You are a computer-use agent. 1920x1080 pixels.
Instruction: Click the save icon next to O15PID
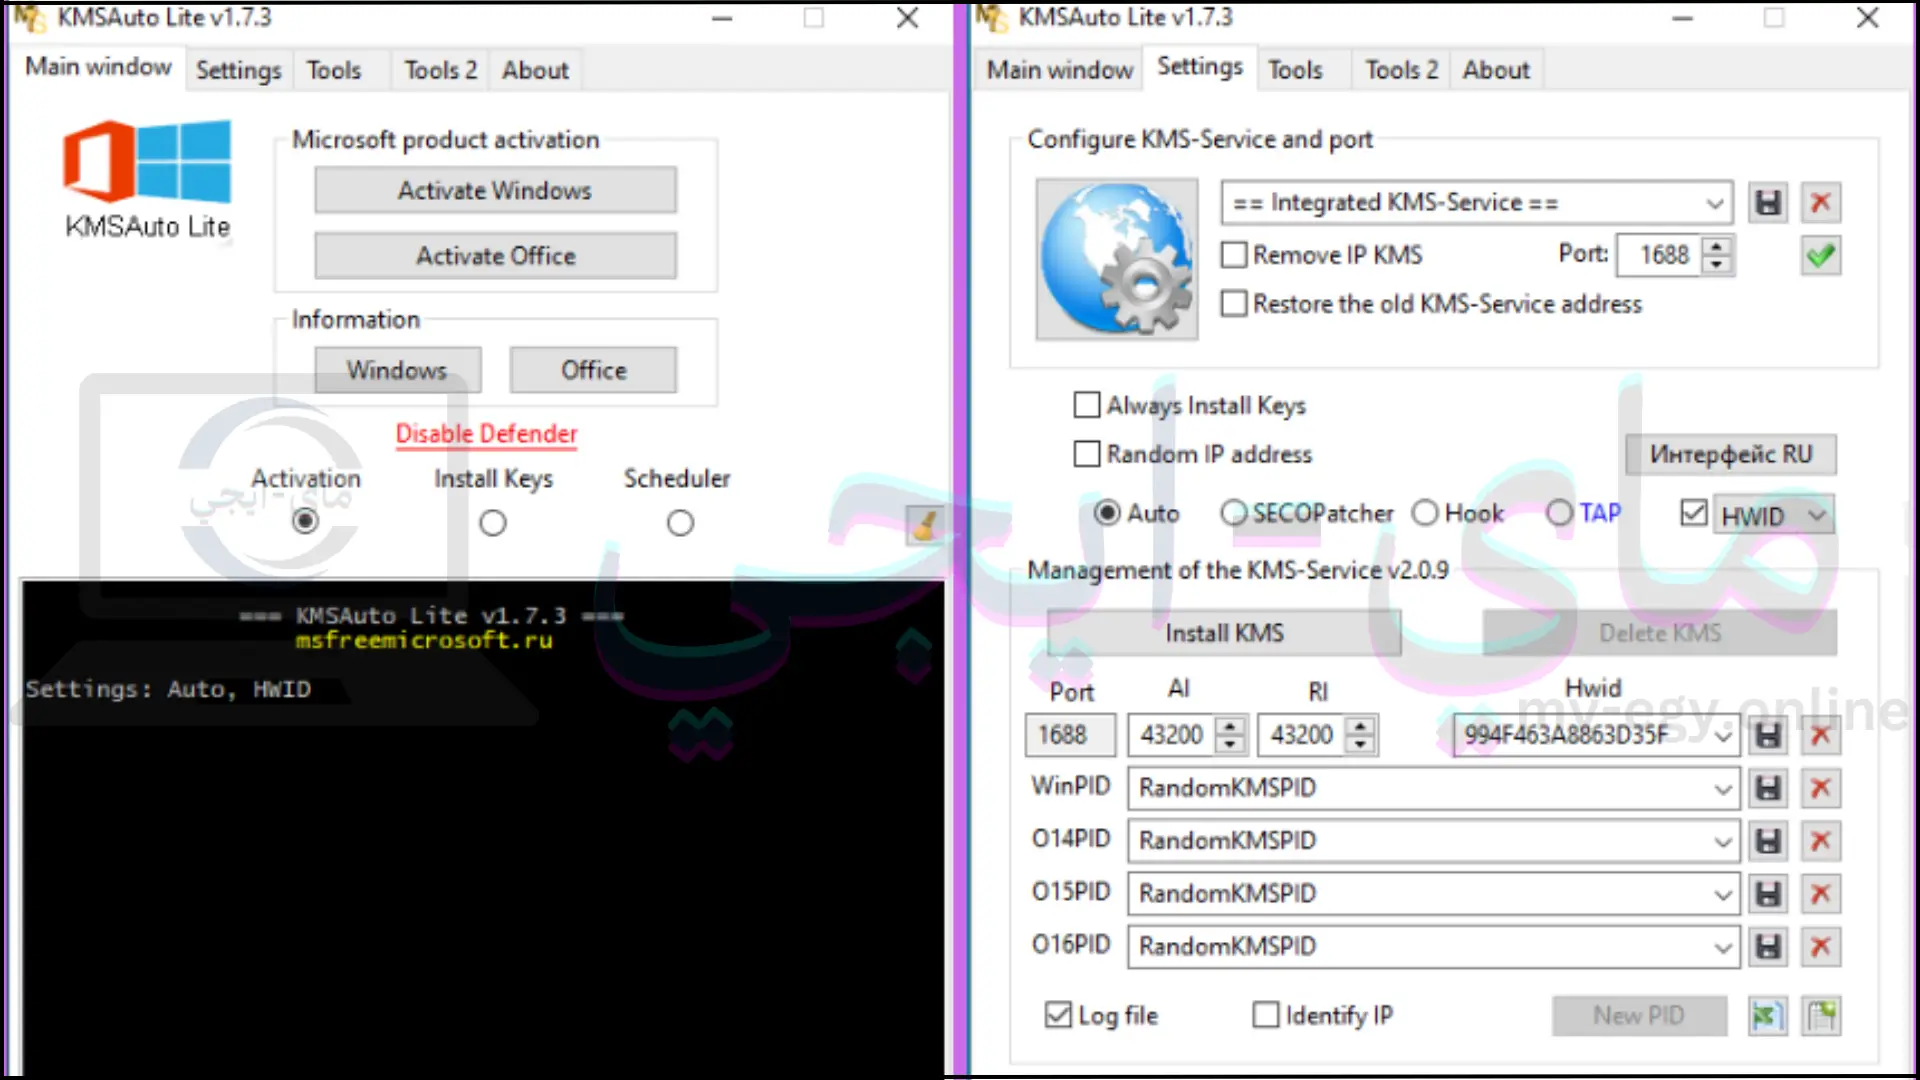click(x=1767, y=893)
